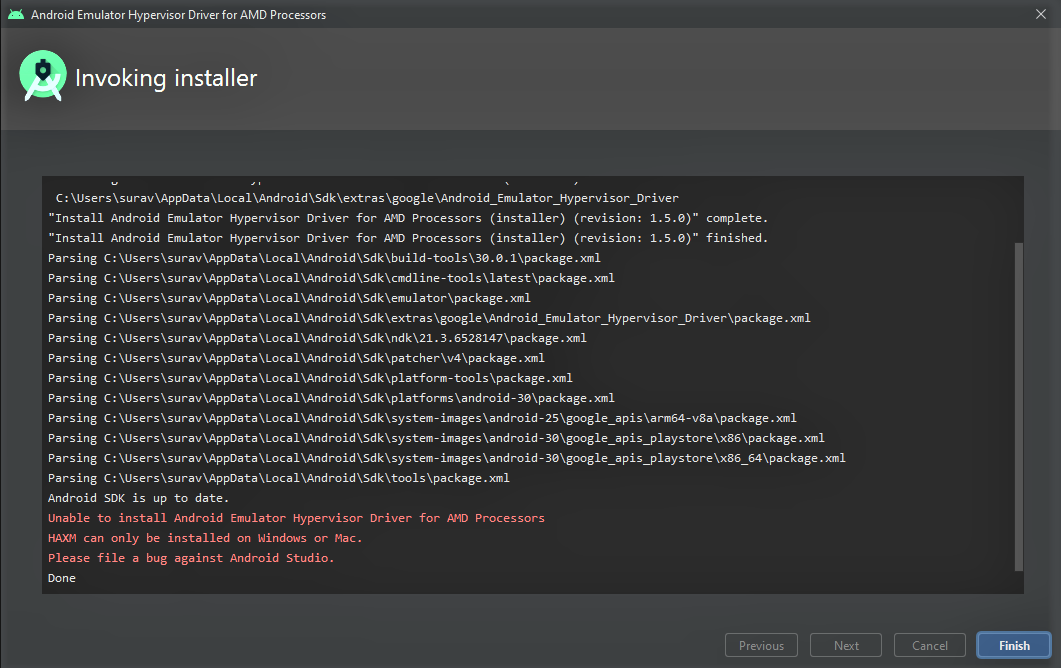The width and height of the screenshot is (1061, 668).
Task: Click the 'Done' log line
Action: point(62,578)
